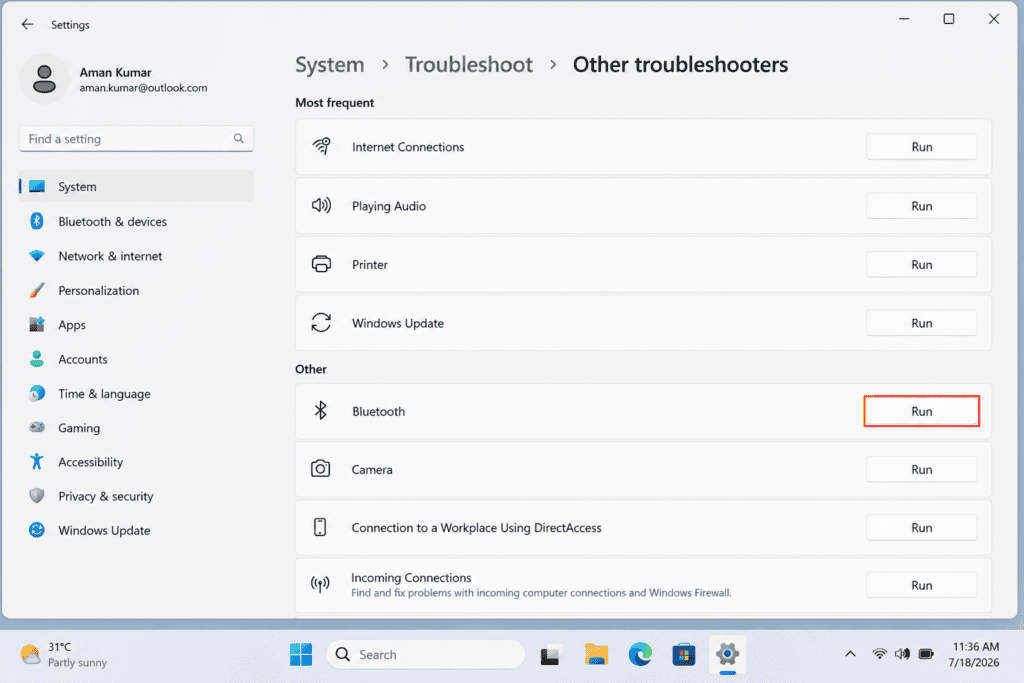This screenshot has height=683, width=1024.
Task: Click the Windows Update refresh arrows icon
Action: (321, 323)
